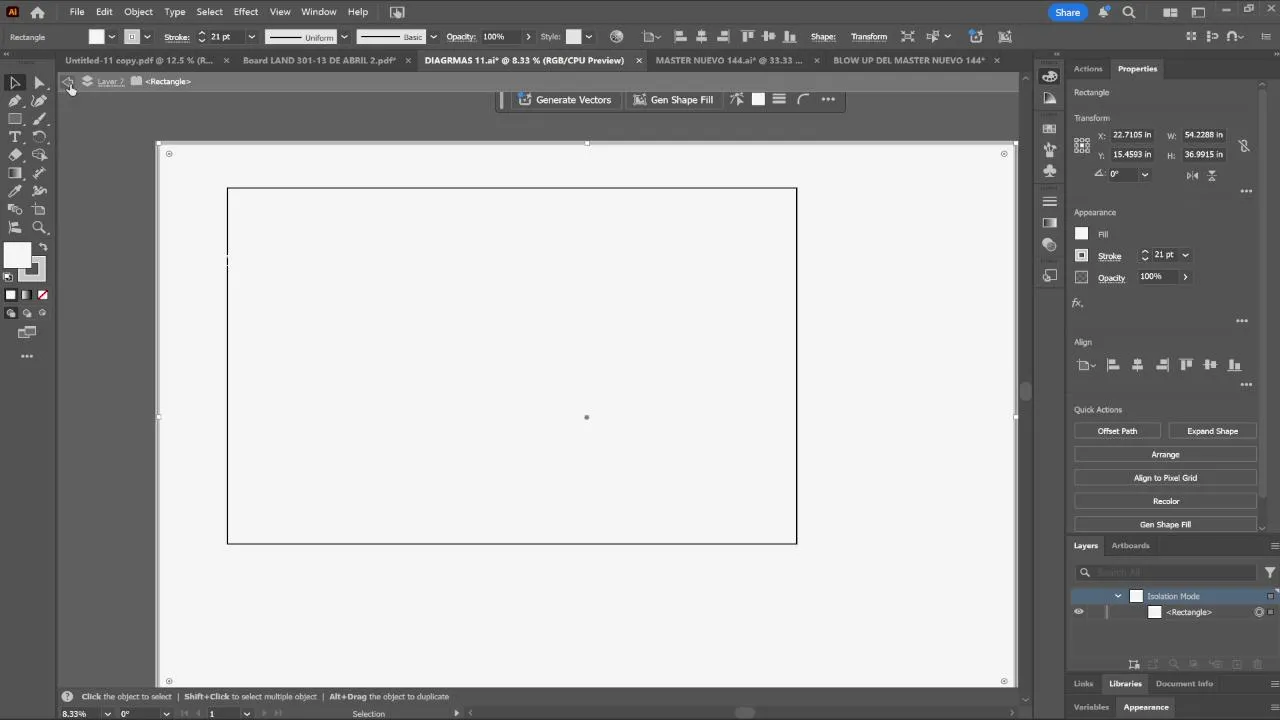This screenshot has height=720, width=1280.
Task: Open stroke weight dropdown in Properties panel
Action: pyautogui.click(x=1185, y=255)
